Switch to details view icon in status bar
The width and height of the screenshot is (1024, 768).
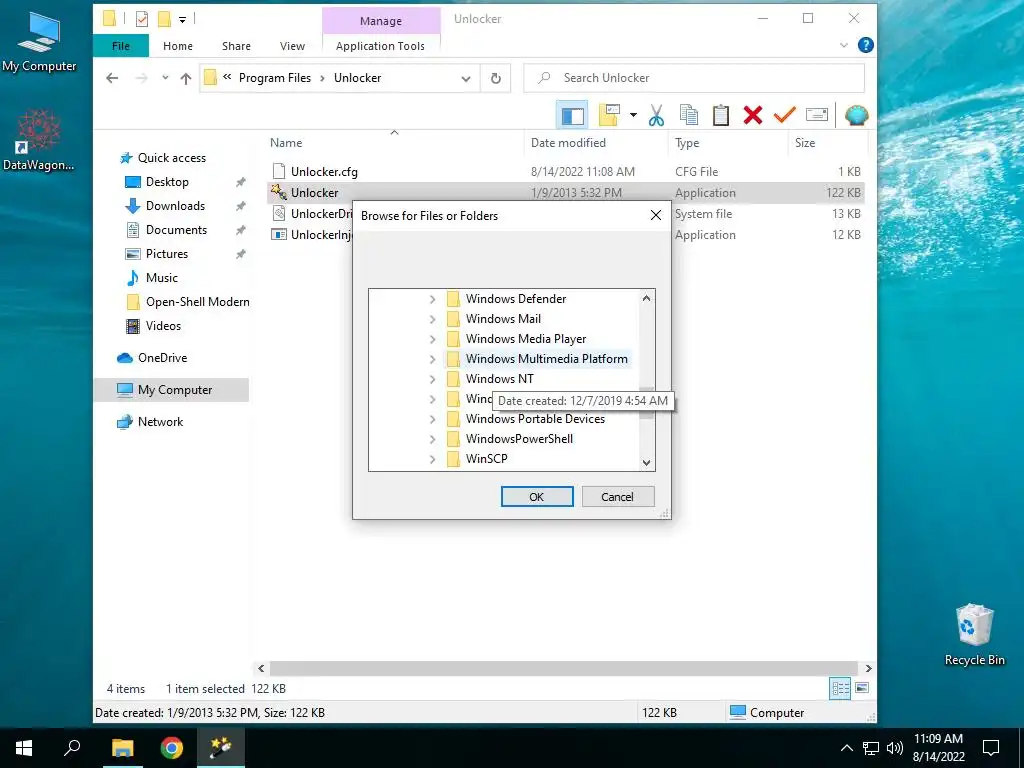(840, 688)
